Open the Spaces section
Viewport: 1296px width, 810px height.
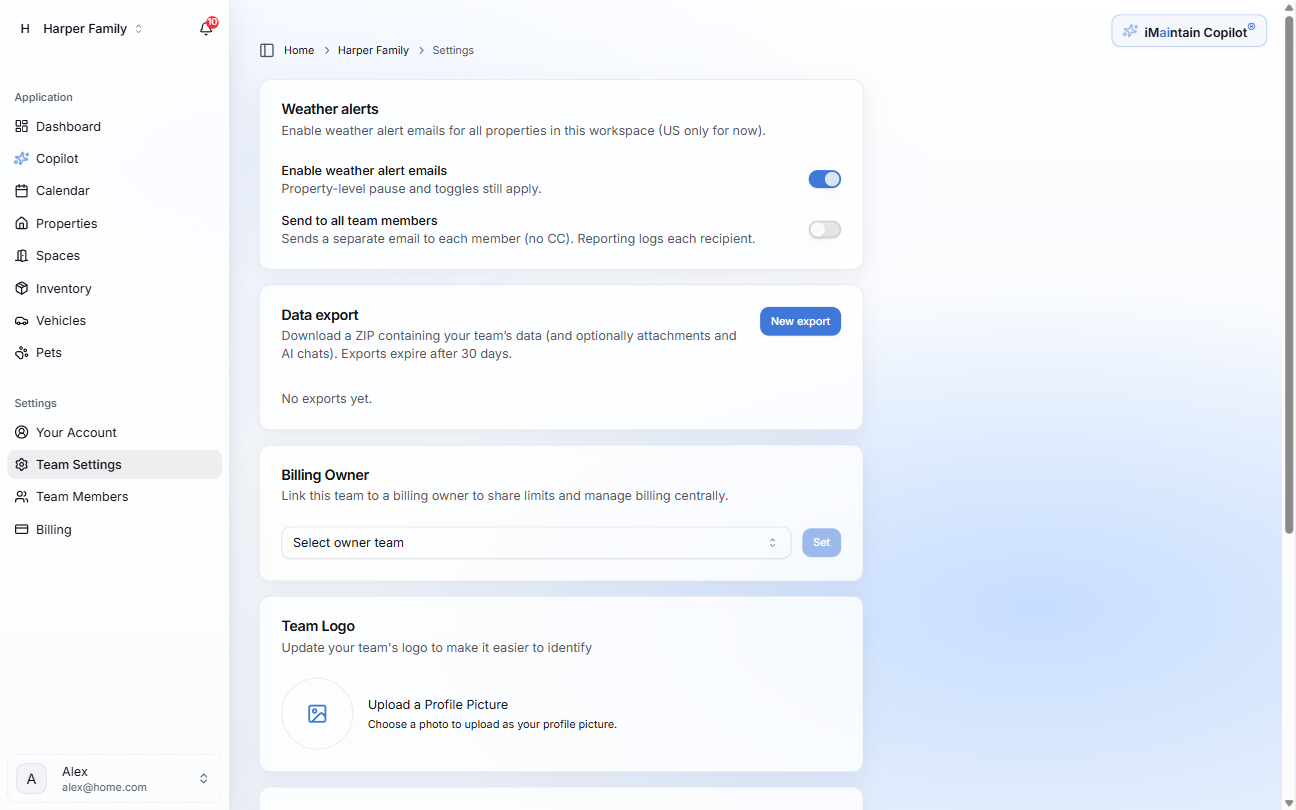[x=58, y=255]
